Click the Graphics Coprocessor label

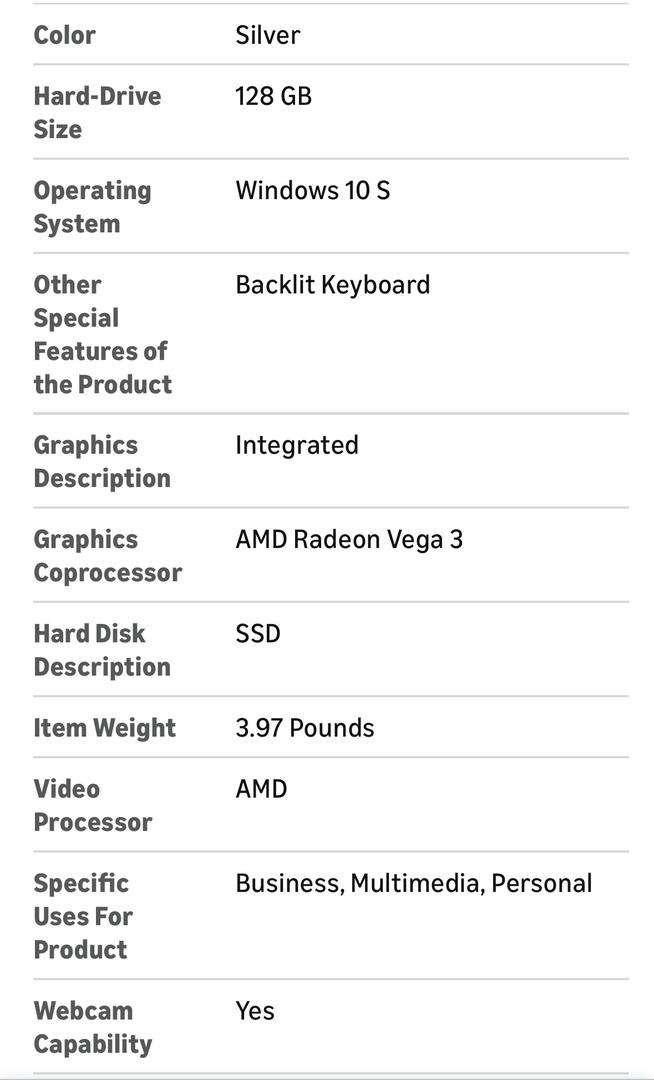[107, 556]
